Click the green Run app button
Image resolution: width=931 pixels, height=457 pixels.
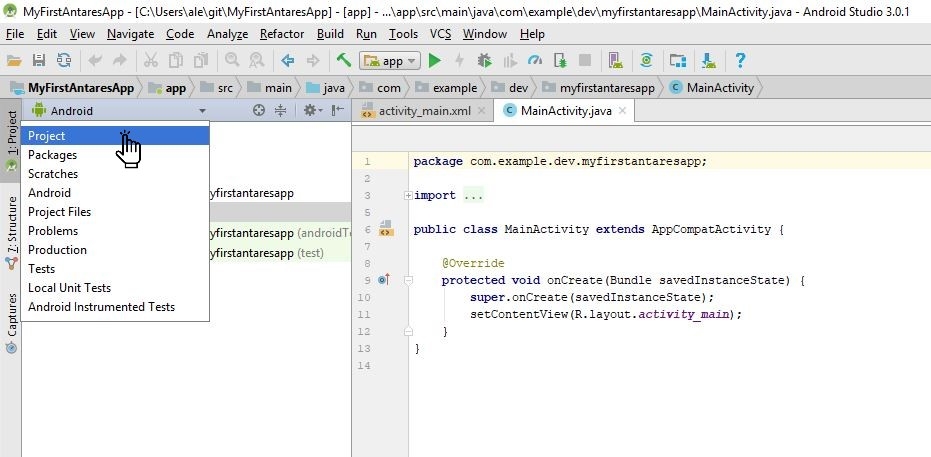[434, 61]
